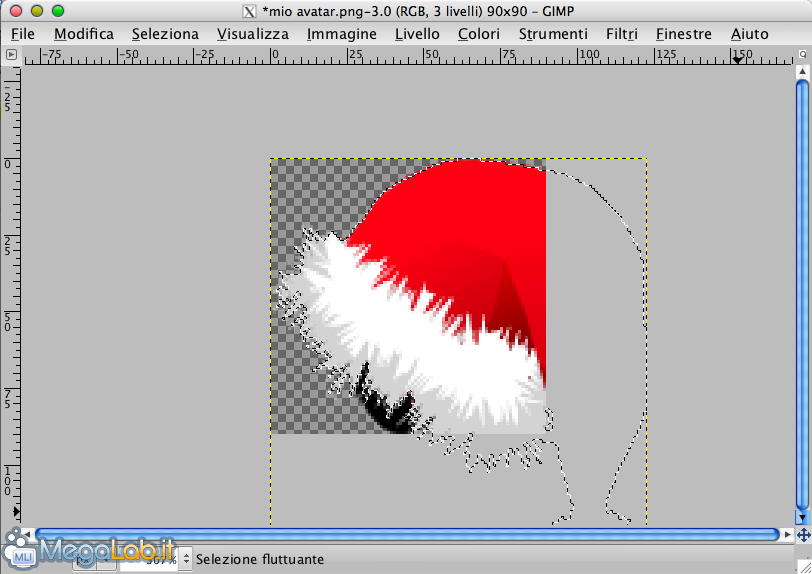
Task: Open the Strumenti menu
Action: pos(553,34)
